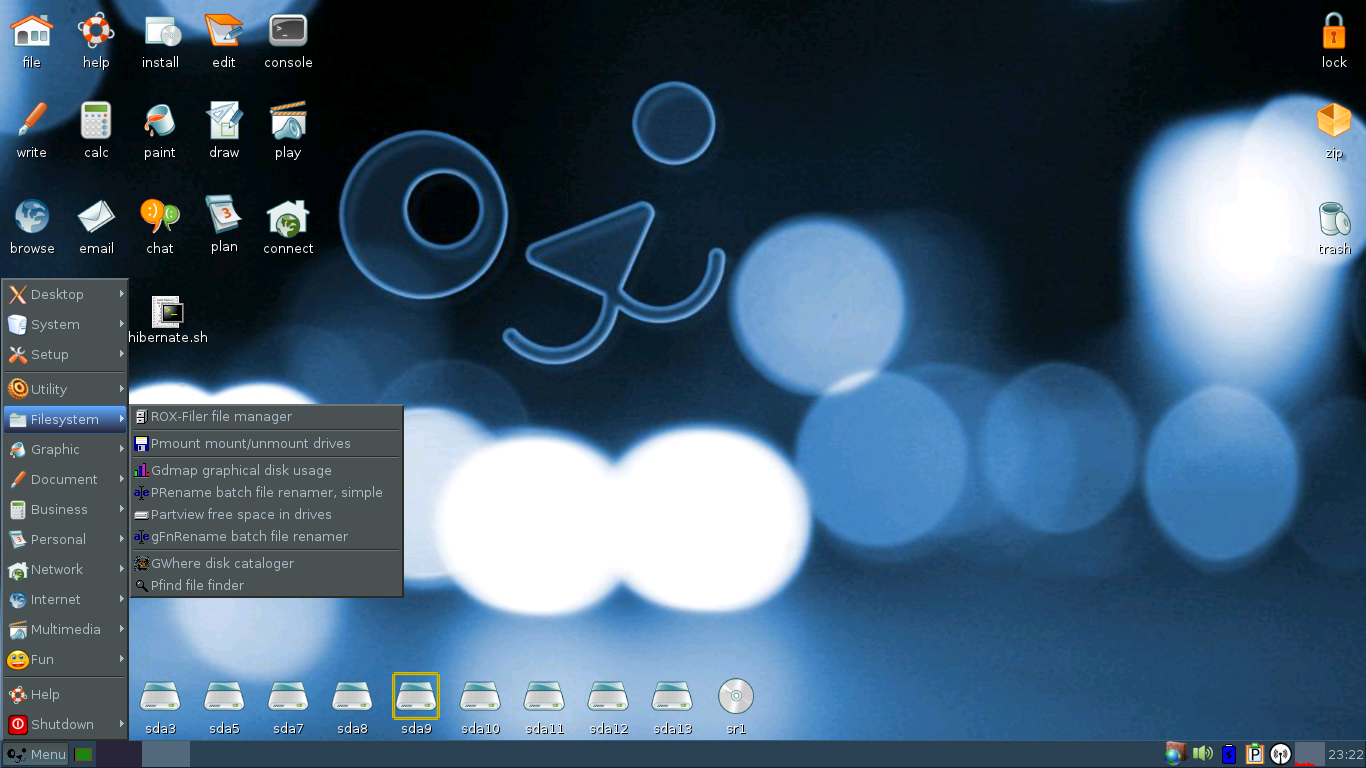This screenshot has height=768, width=1366.
Task: Open gFnRename batch file renamer
Action: pyautogui.click(x=266, y=536)
